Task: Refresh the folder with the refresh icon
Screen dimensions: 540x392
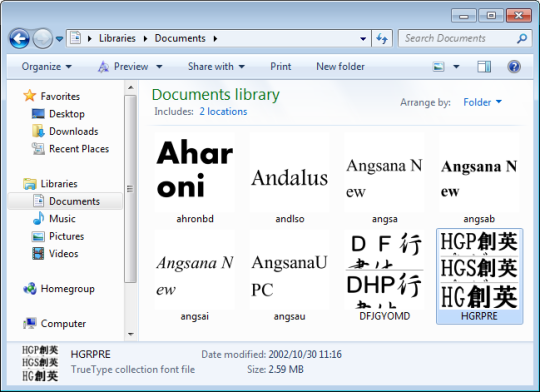Action: click(382, 38)
